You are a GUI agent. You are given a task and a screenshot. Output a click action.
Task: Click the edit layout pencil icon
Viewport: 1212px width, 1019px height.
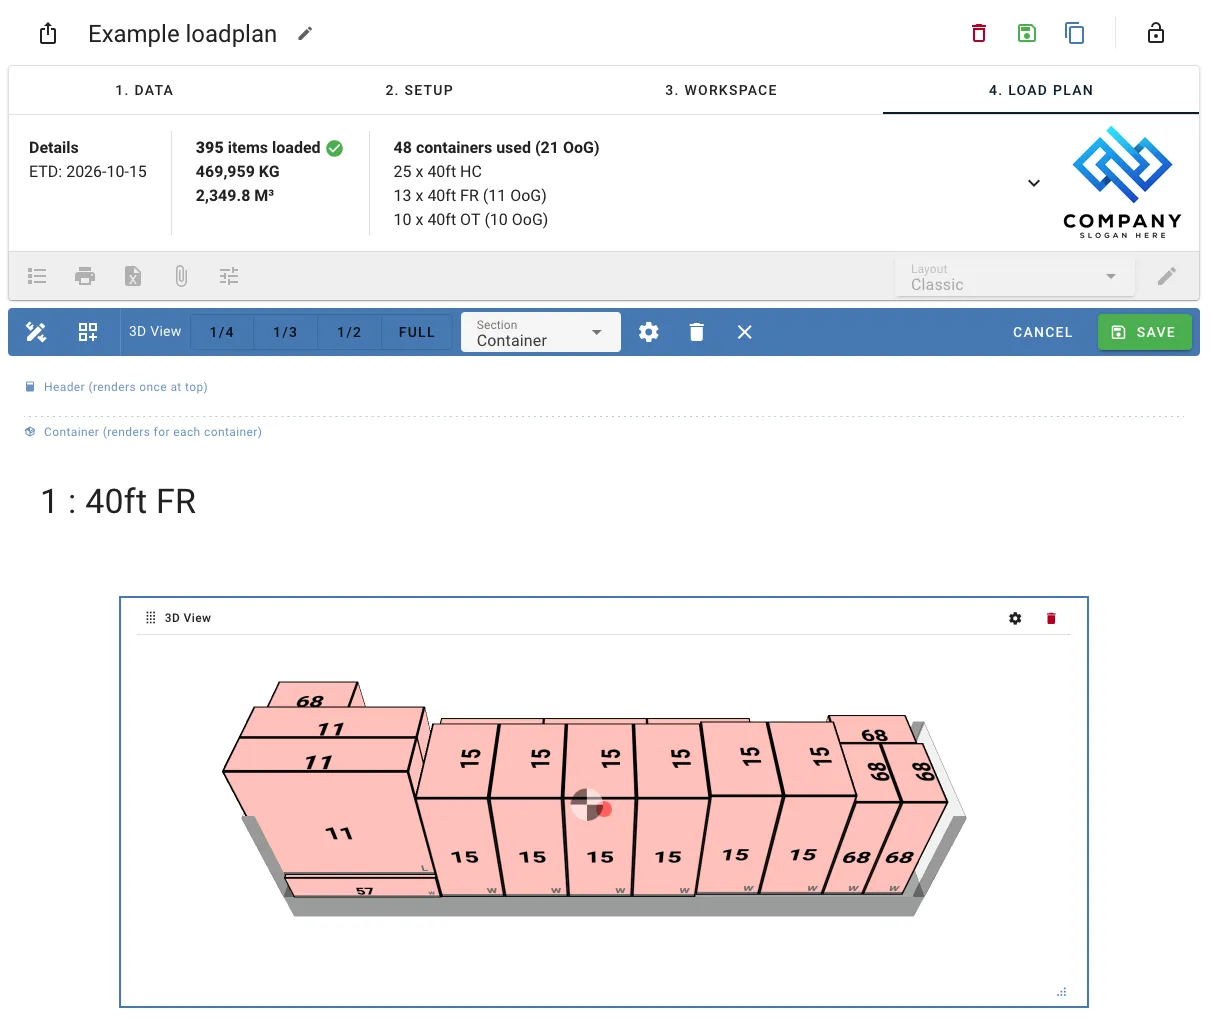point(1167,276)
